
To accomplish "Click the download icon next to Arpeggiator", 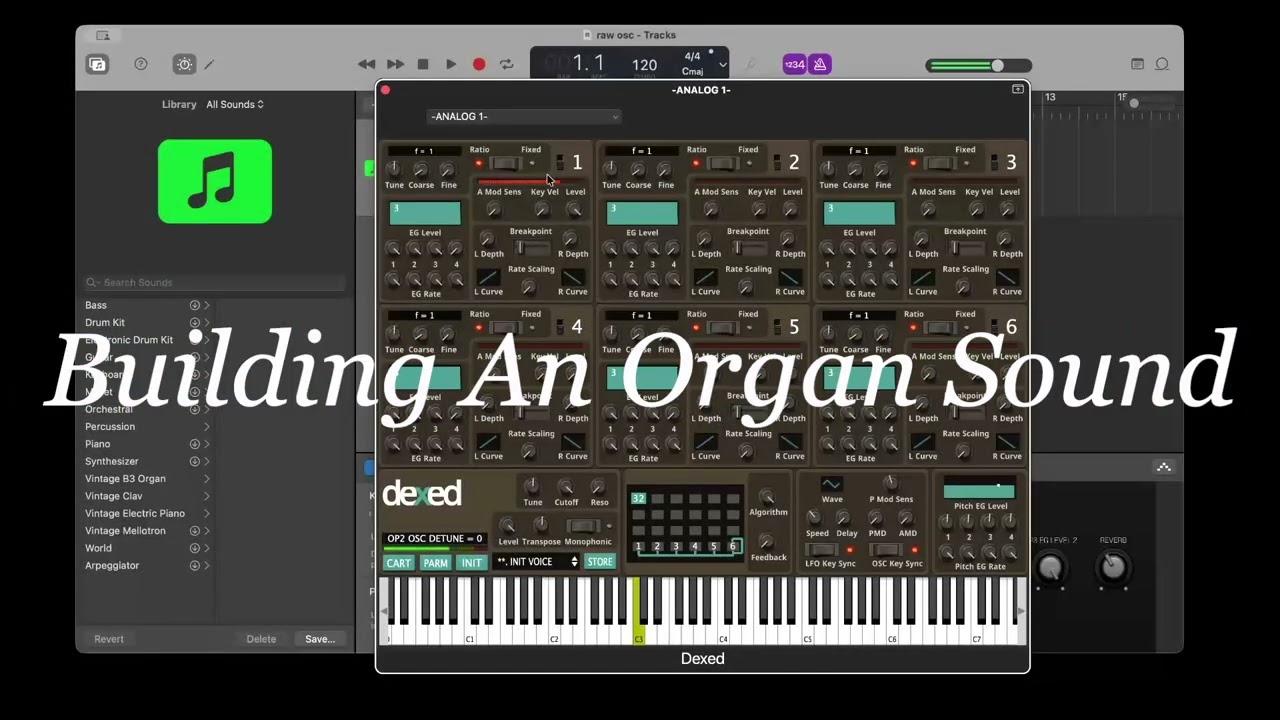I will pyautogui.click(x=195, y=565).
